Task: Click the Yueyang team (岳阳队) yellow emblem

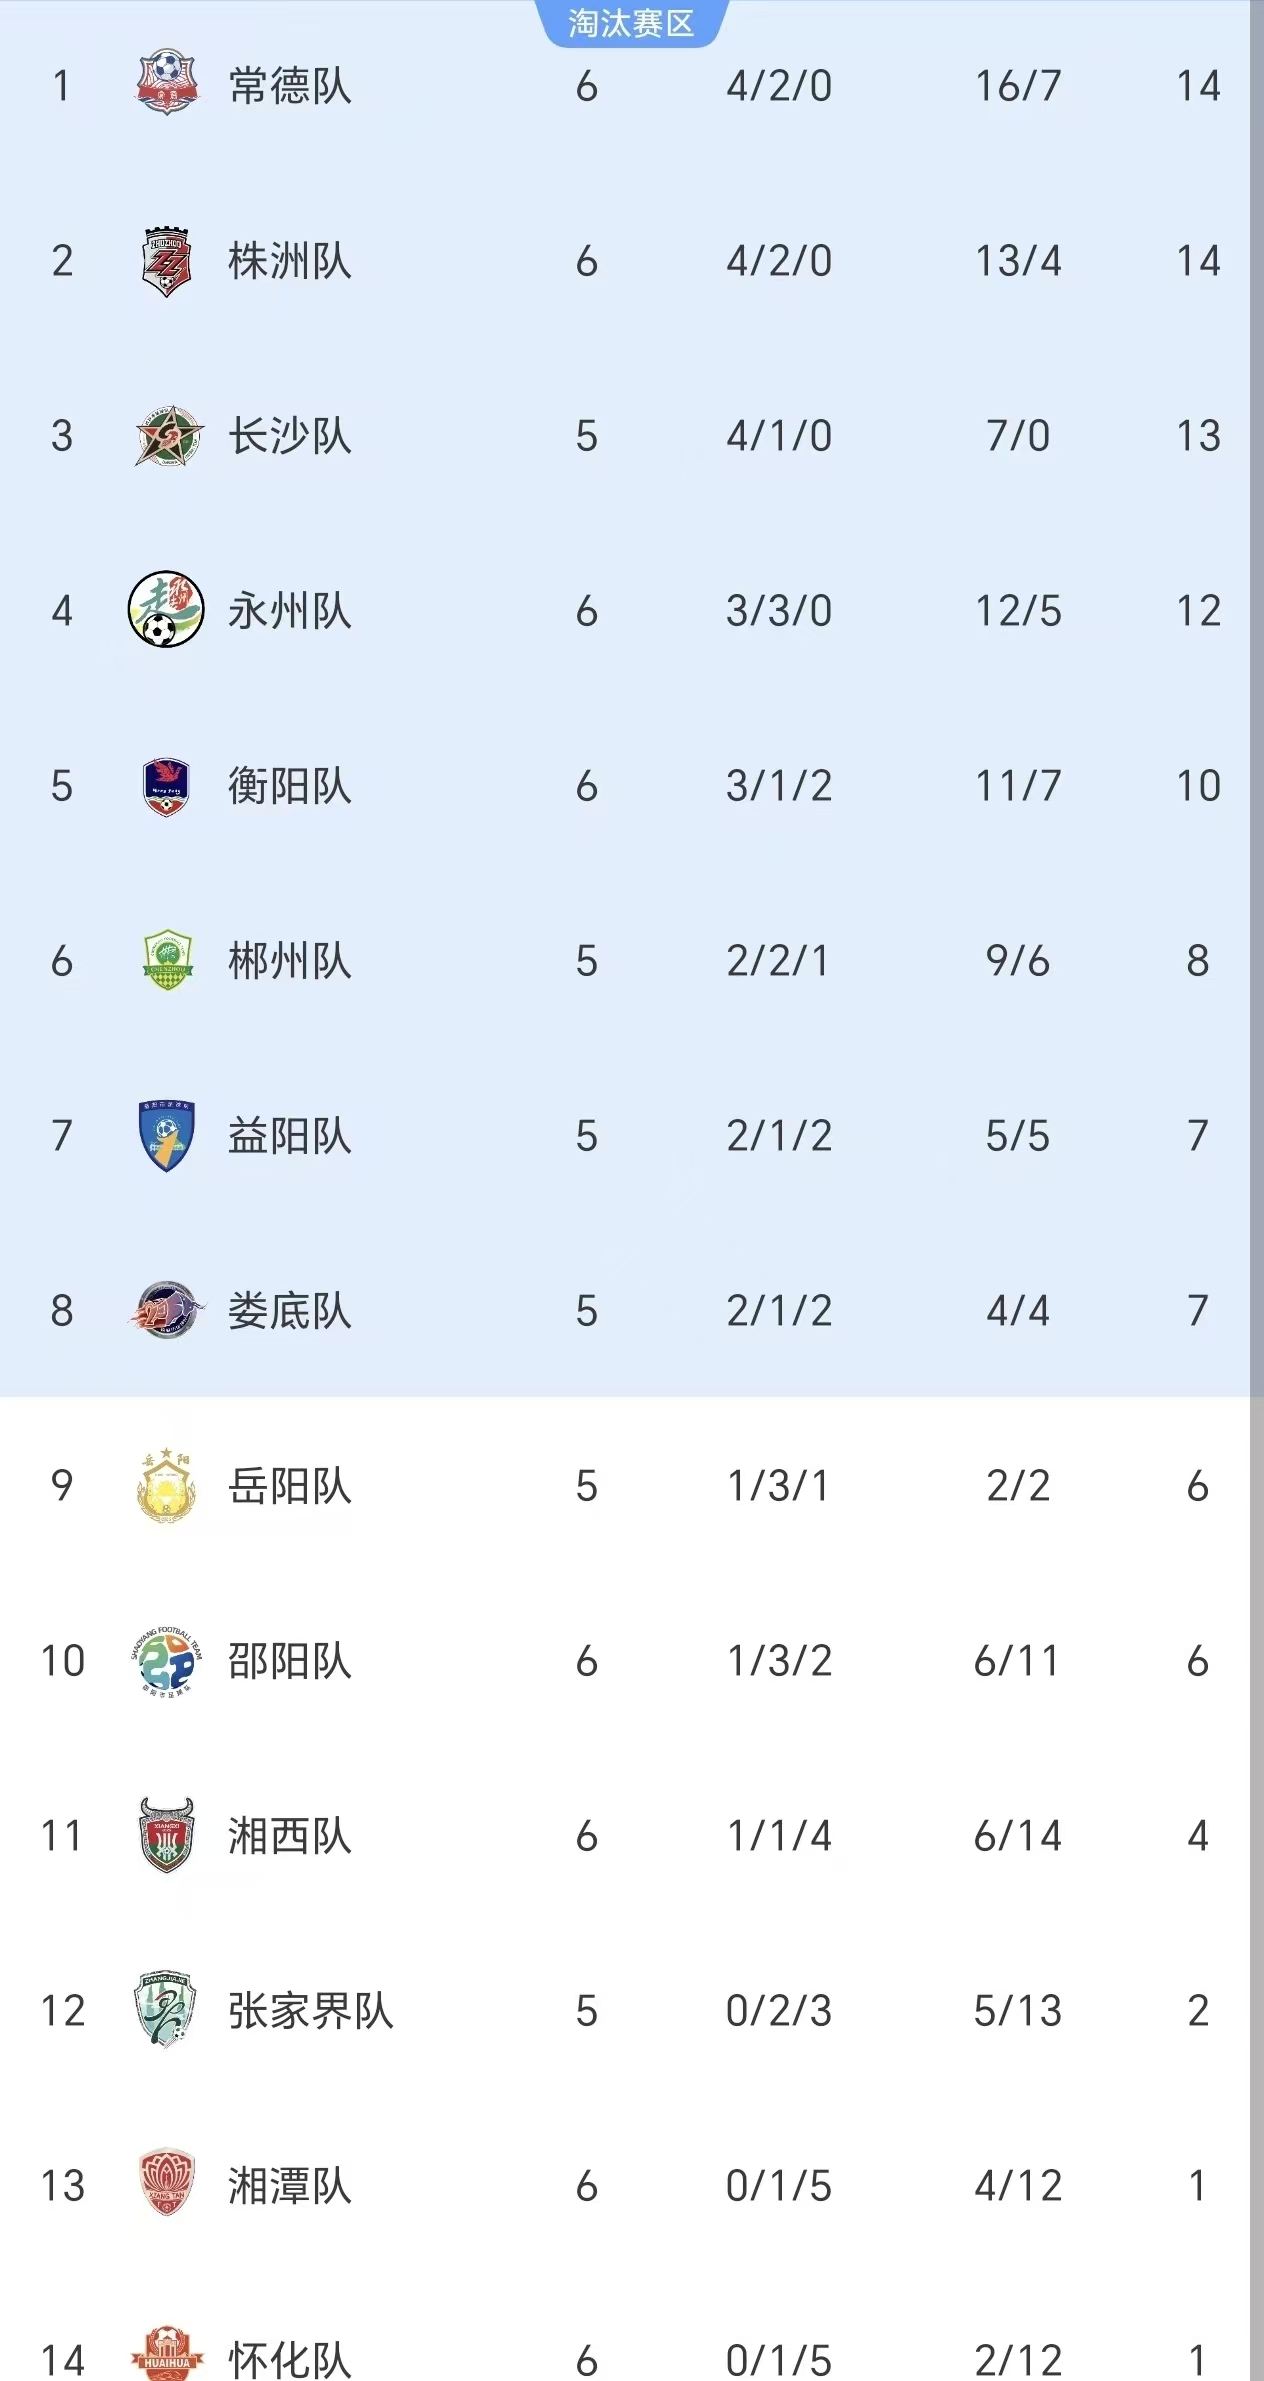Action: [x=166, y=1486]
